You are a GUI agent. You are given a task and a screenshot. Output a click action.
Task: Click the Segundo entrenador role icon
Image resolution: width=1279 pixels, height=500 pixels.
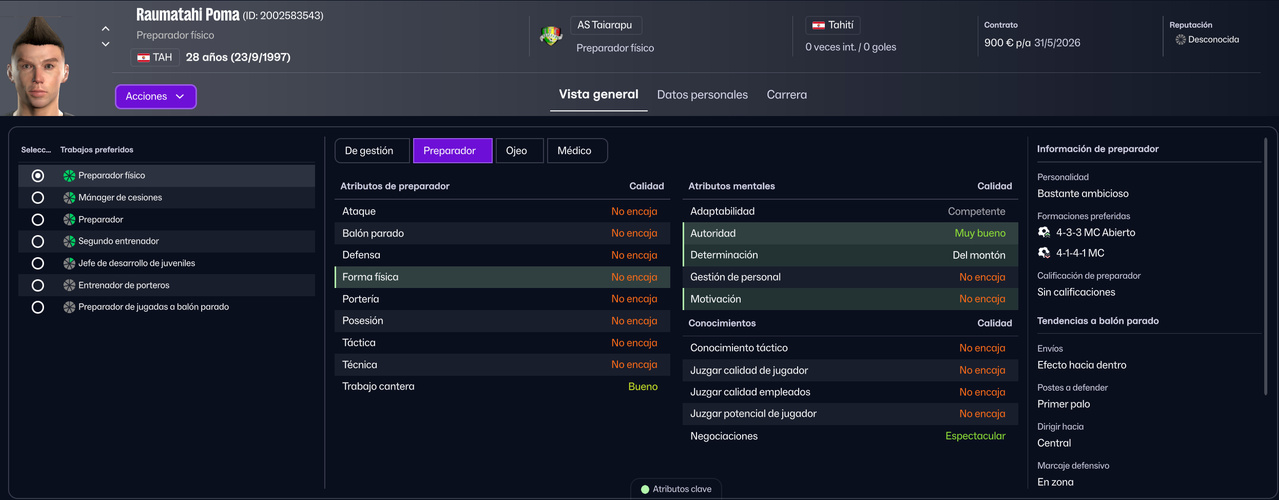coord(69,241)
